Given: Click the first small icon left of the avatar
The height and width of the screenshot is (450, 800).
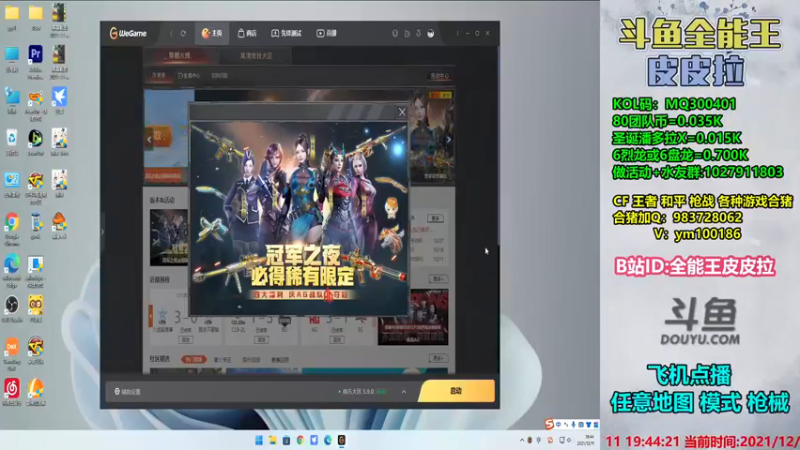Looking at the screenshot, I should (x=395, y=33).
